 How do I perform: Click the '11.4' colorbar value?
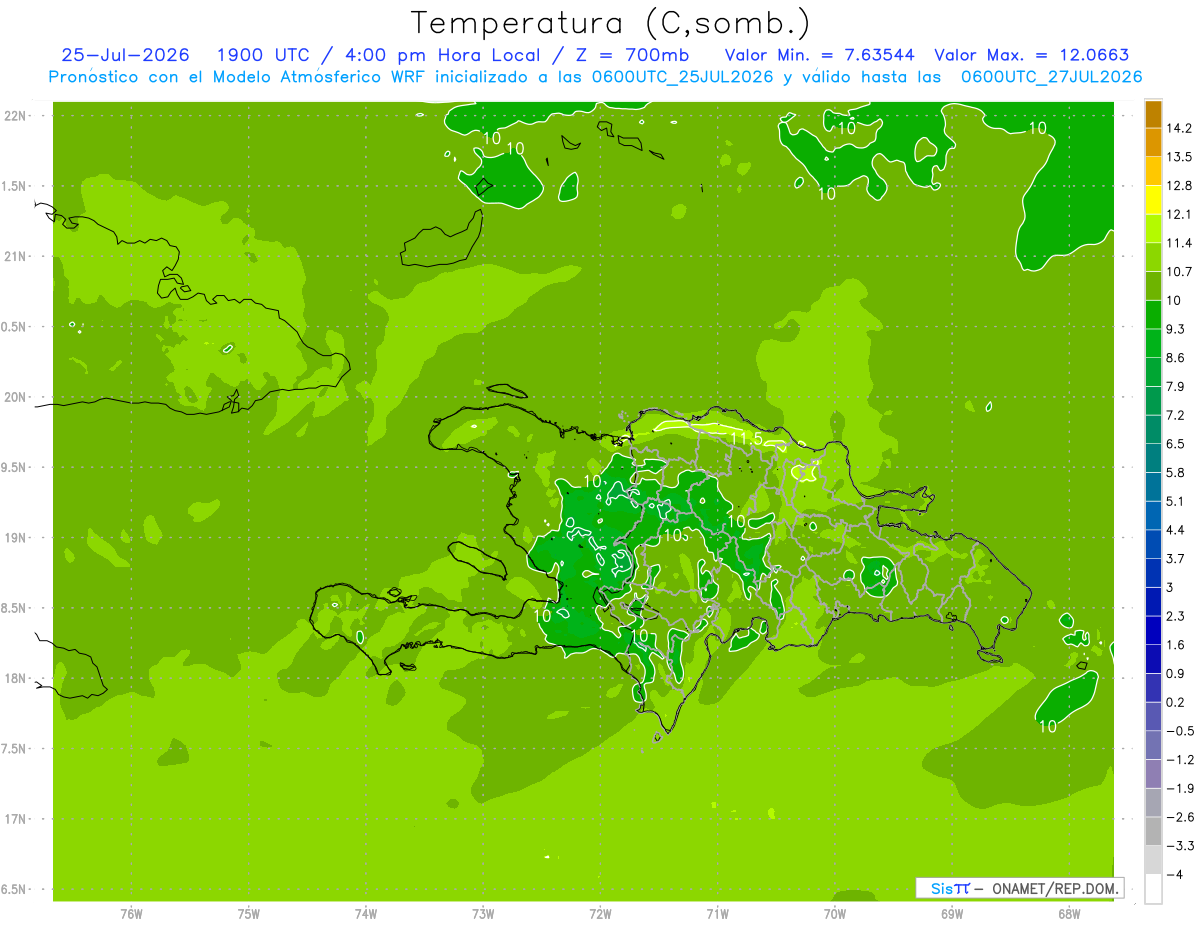(x=1179, y=243)
